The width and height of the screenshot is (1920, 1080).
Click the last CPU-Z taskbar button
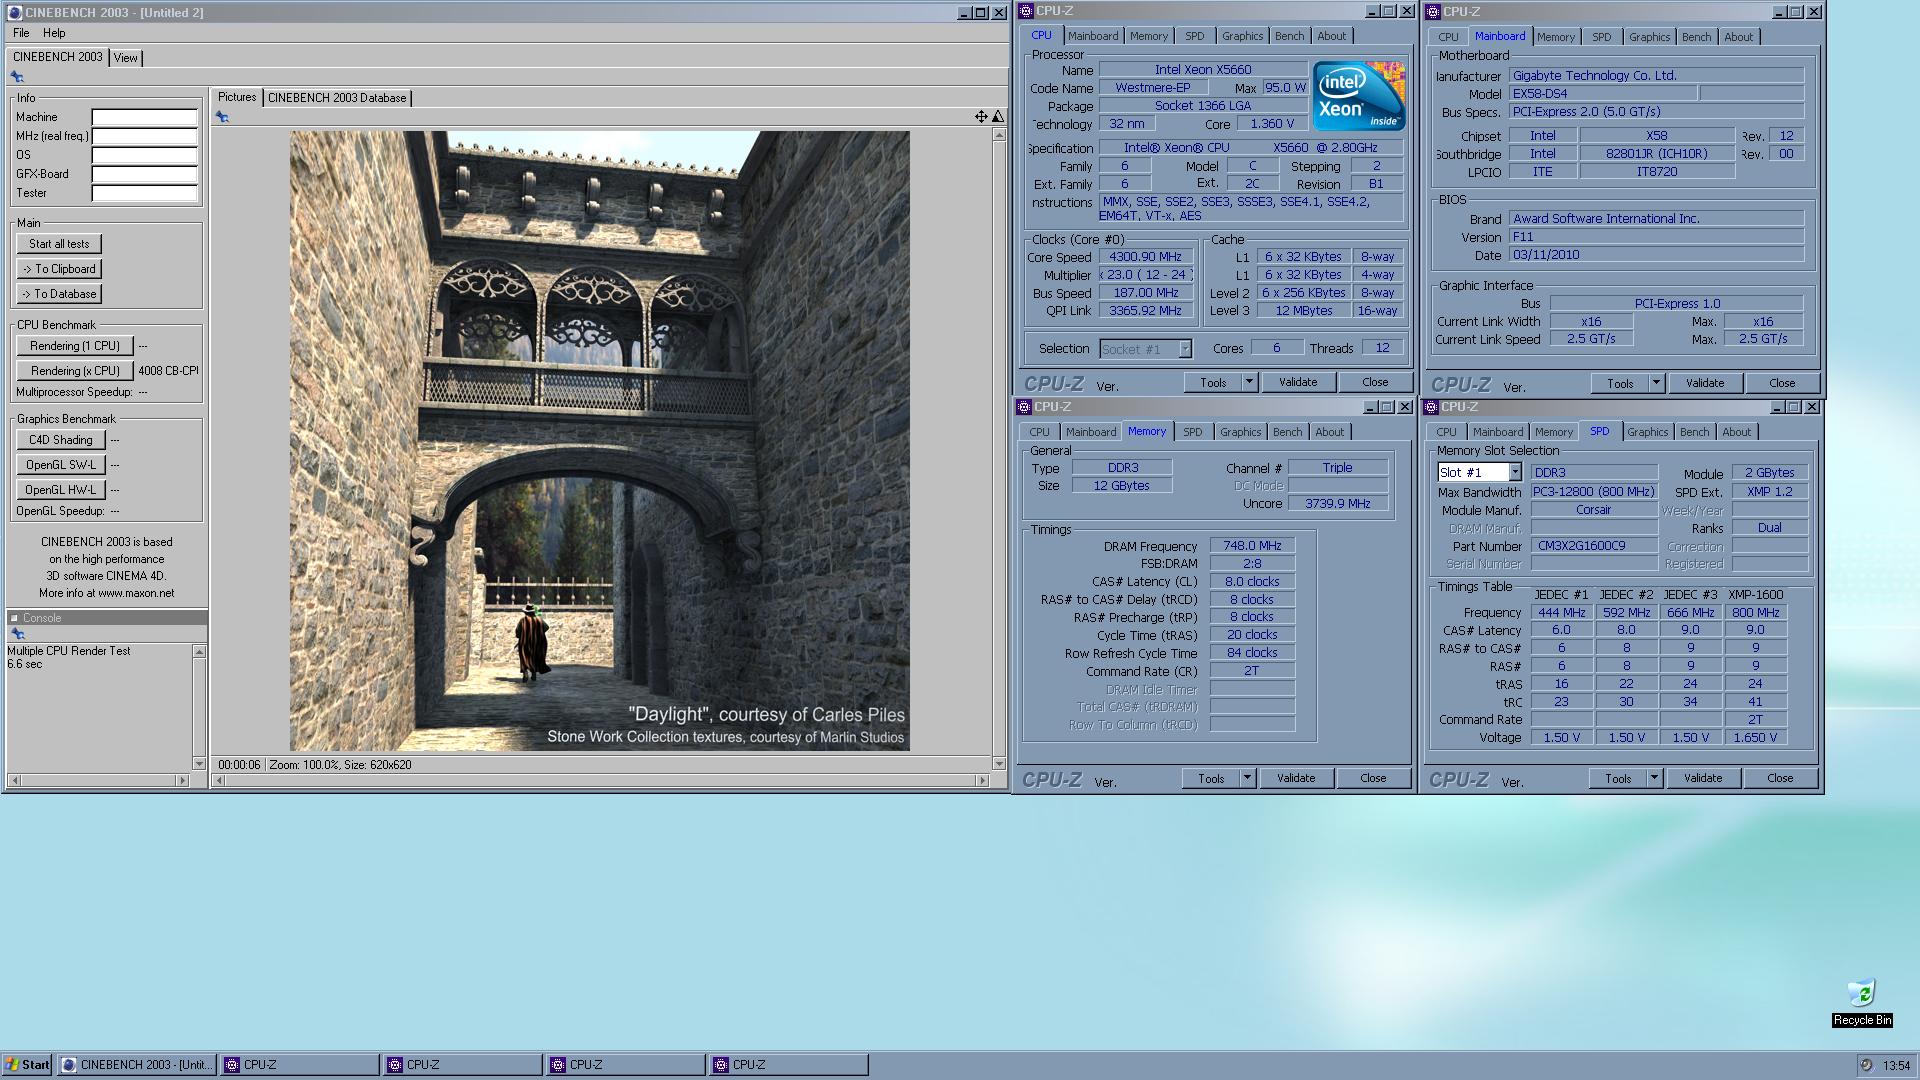[788, 1065]
